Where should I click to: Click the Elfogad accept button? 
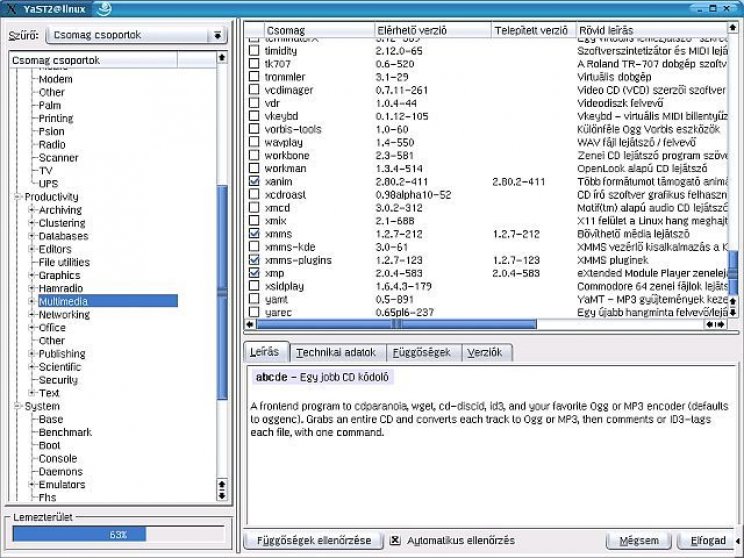(x=708, y=540)
